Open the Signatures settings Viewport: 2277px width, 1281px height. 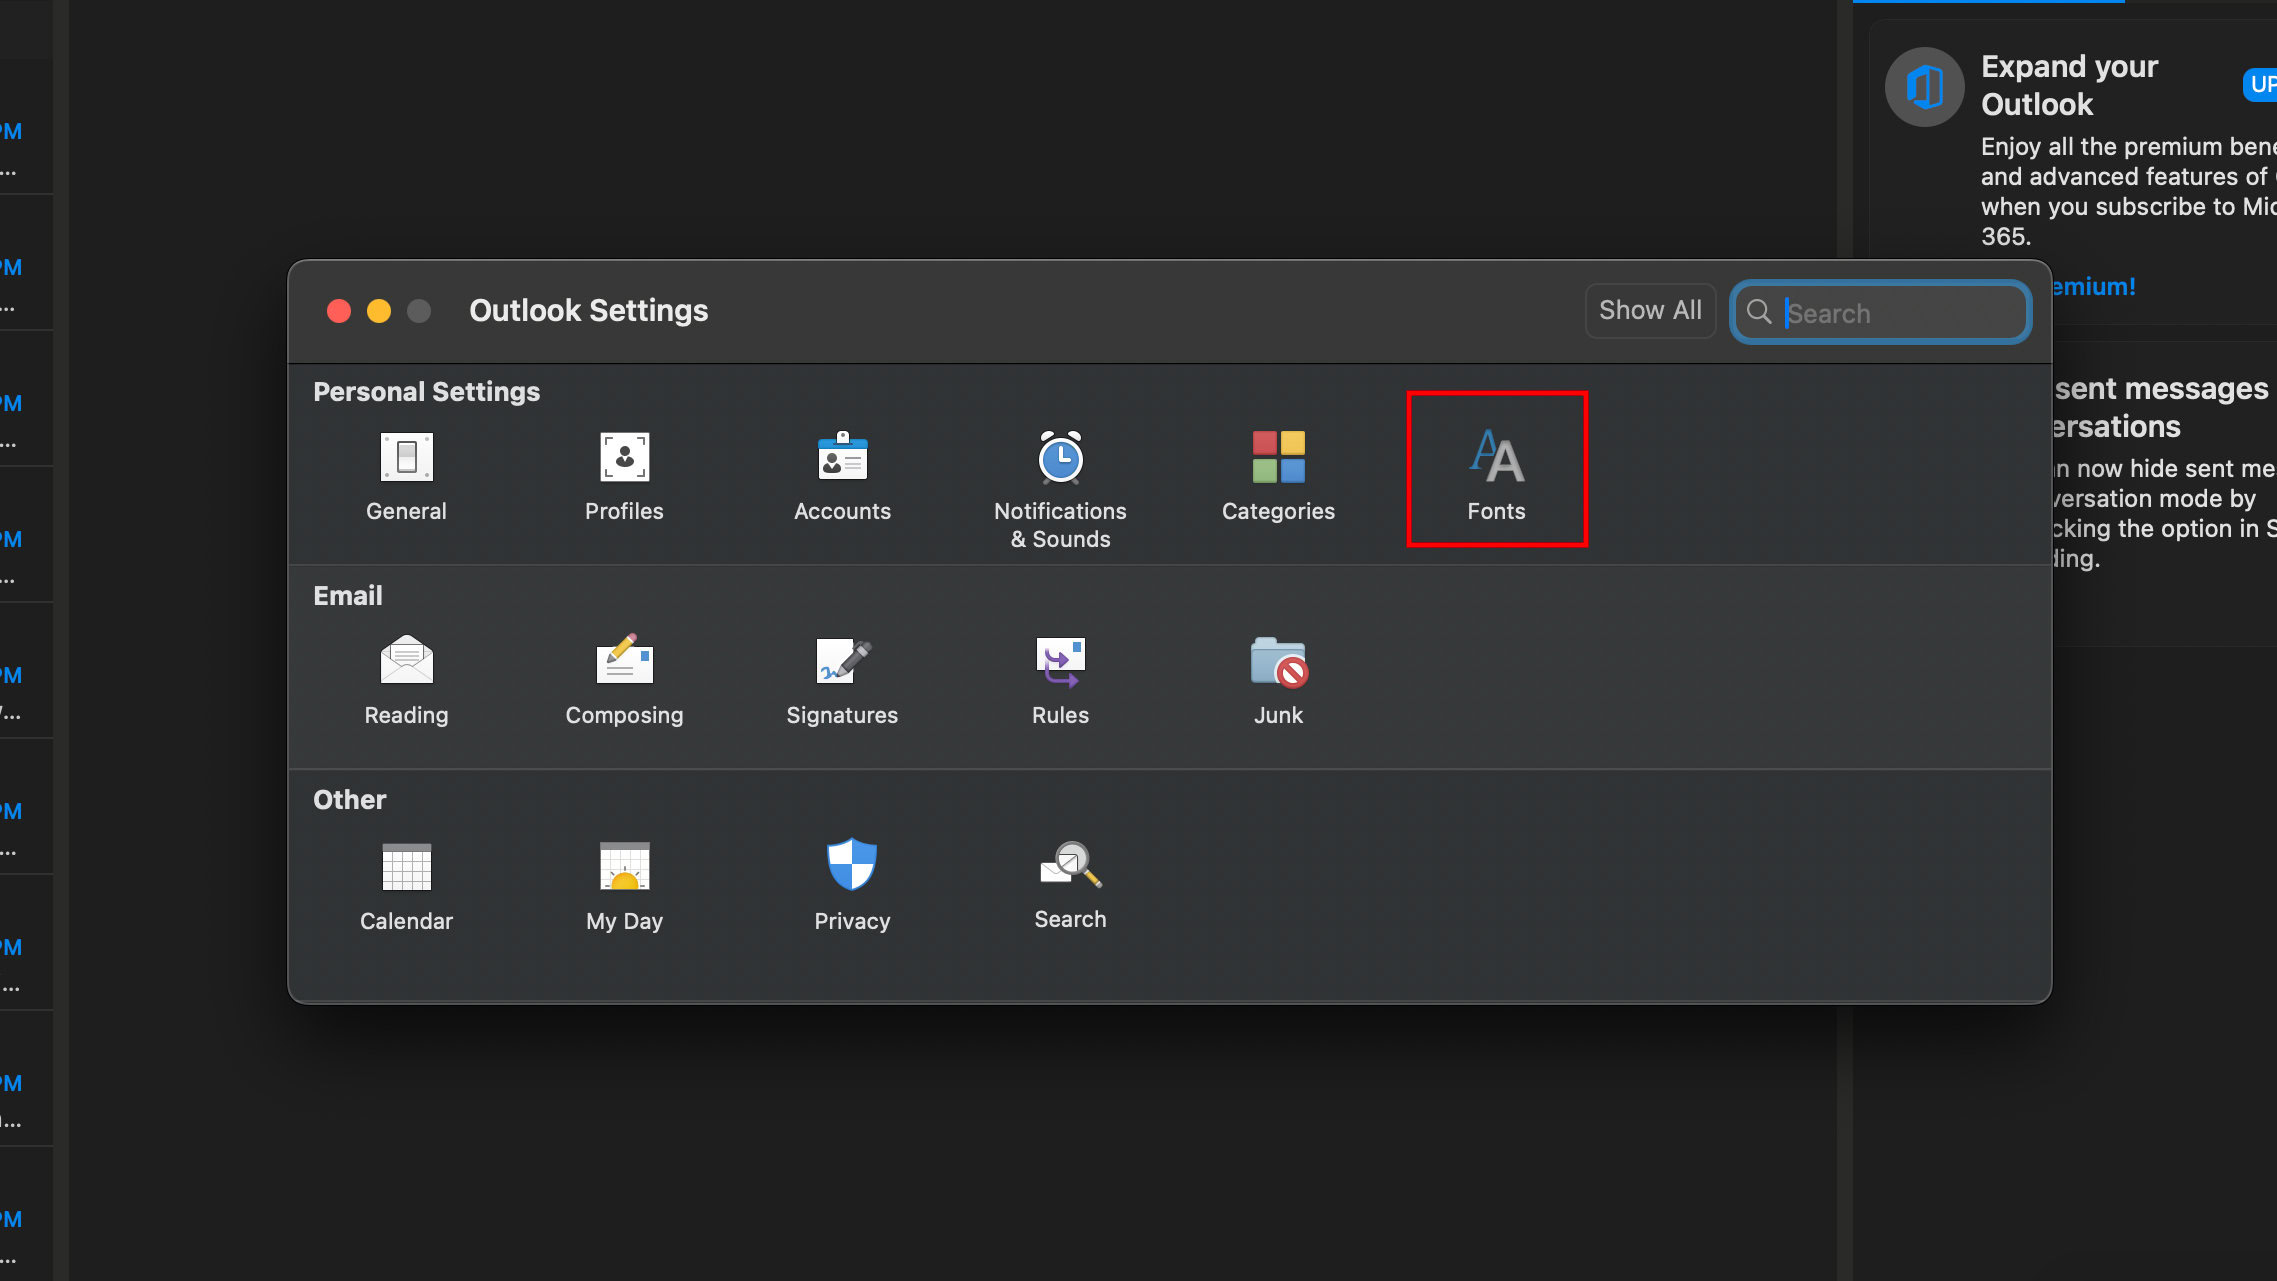pos(842,679)
